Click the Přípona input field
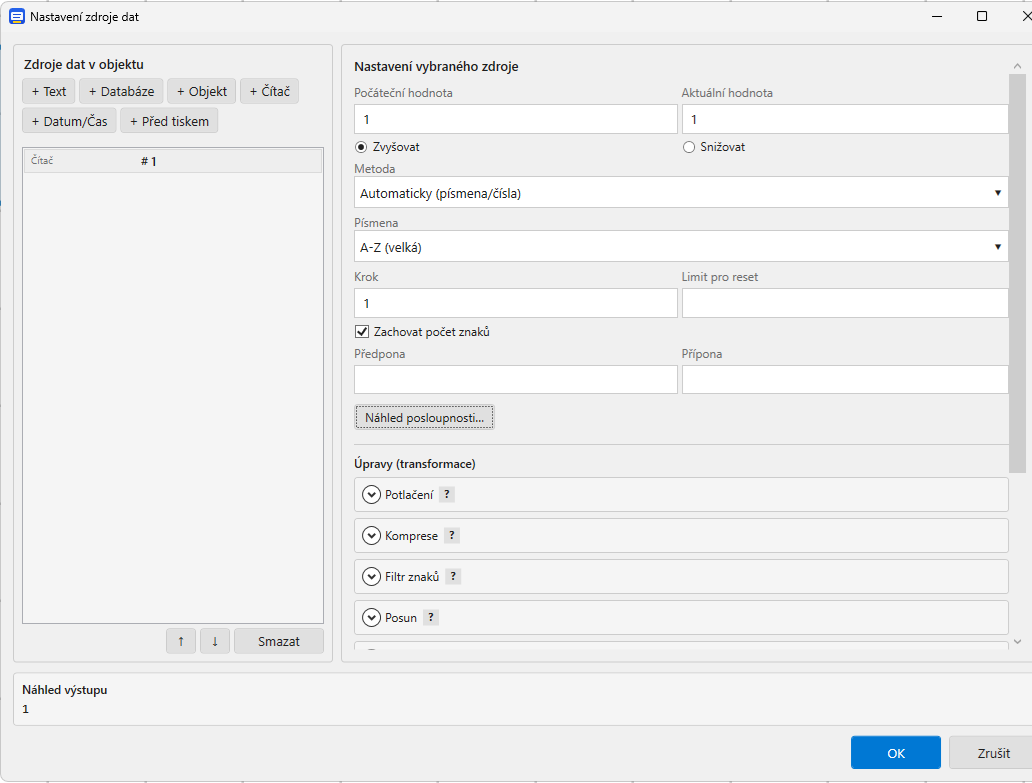Image resolution: width=1032 pixels, height=783 pixels. (844, 380)
